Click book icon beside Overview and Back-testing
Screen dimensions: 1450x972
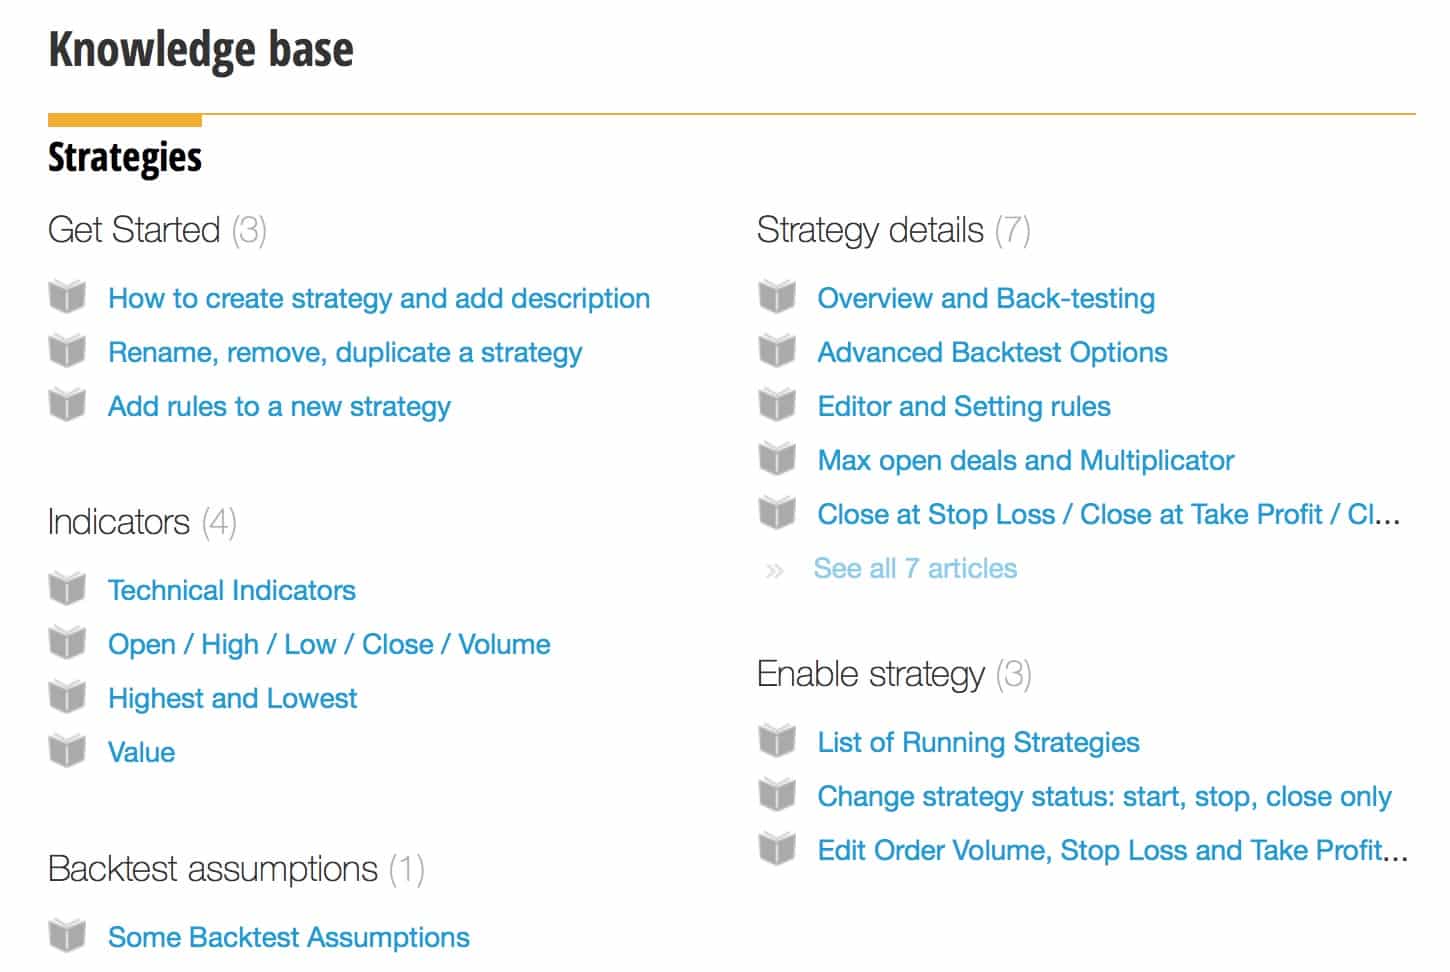(x=777, y=297)
